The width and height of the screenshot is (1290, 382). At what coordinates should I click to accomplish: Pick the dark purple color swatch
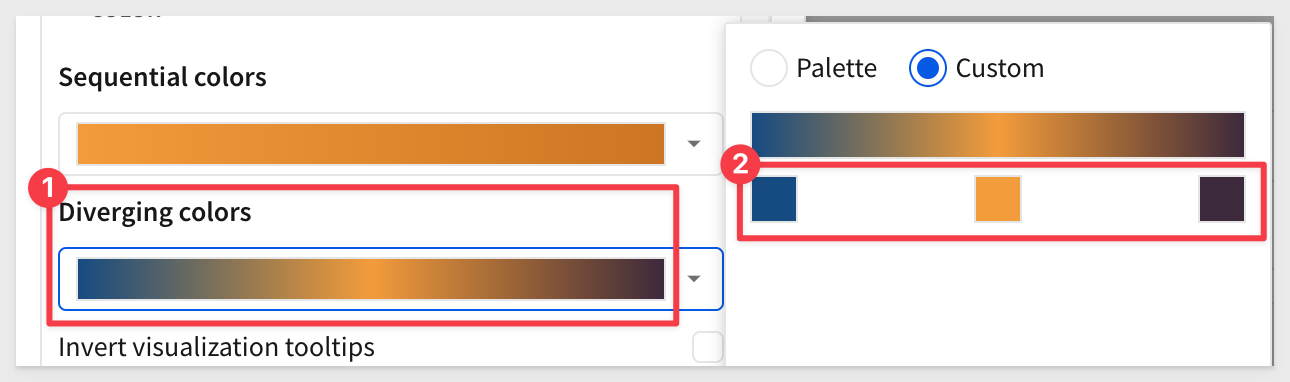(x=1222, y=198)
